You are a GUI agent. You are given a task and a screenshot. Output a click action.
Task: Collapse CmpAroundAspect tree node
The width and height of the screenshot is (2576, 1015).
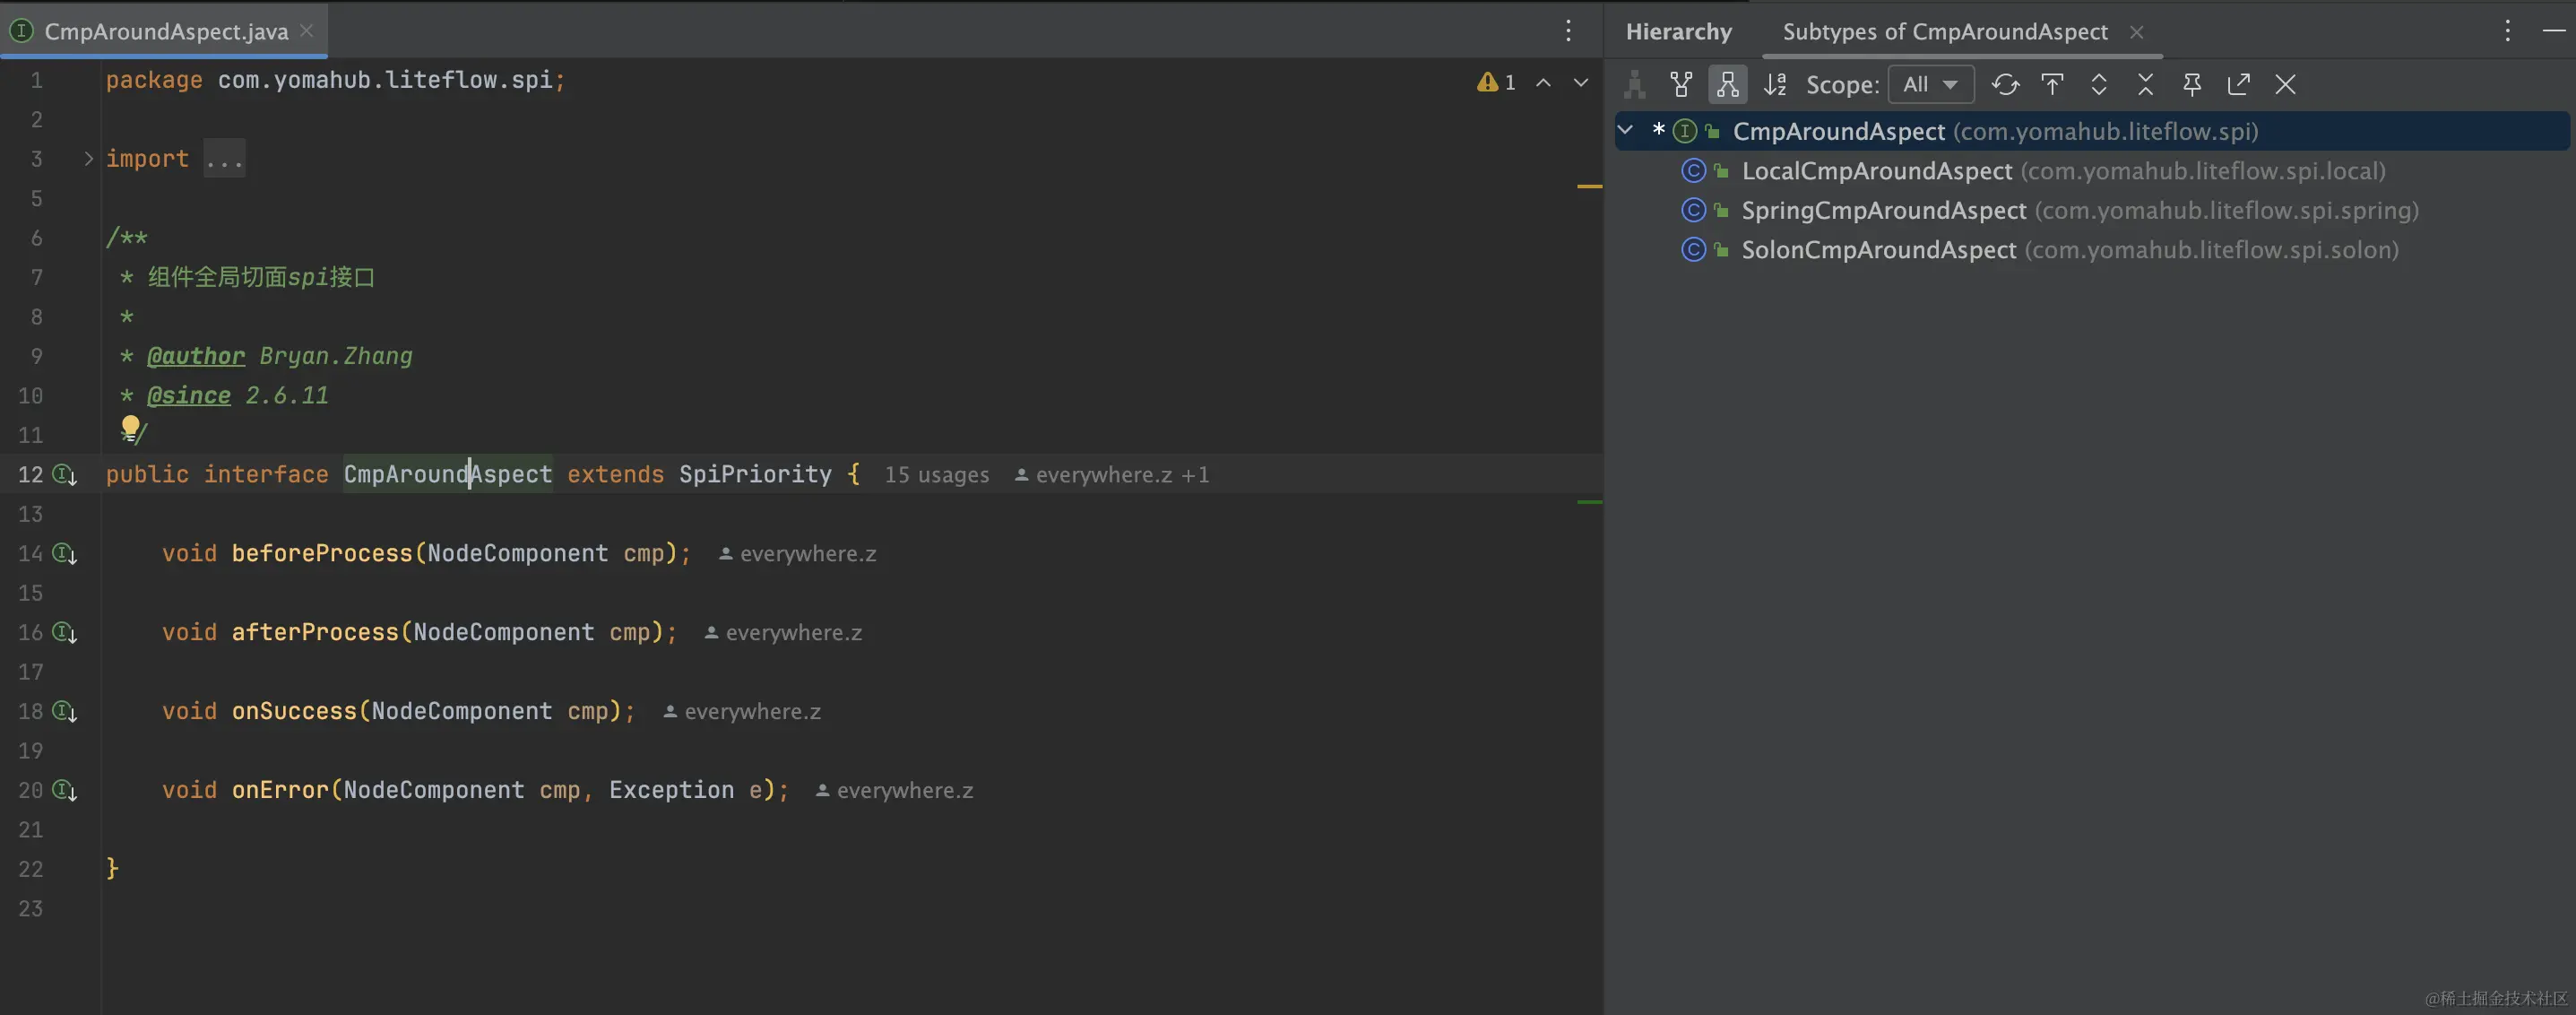[x=1626, y=131]
